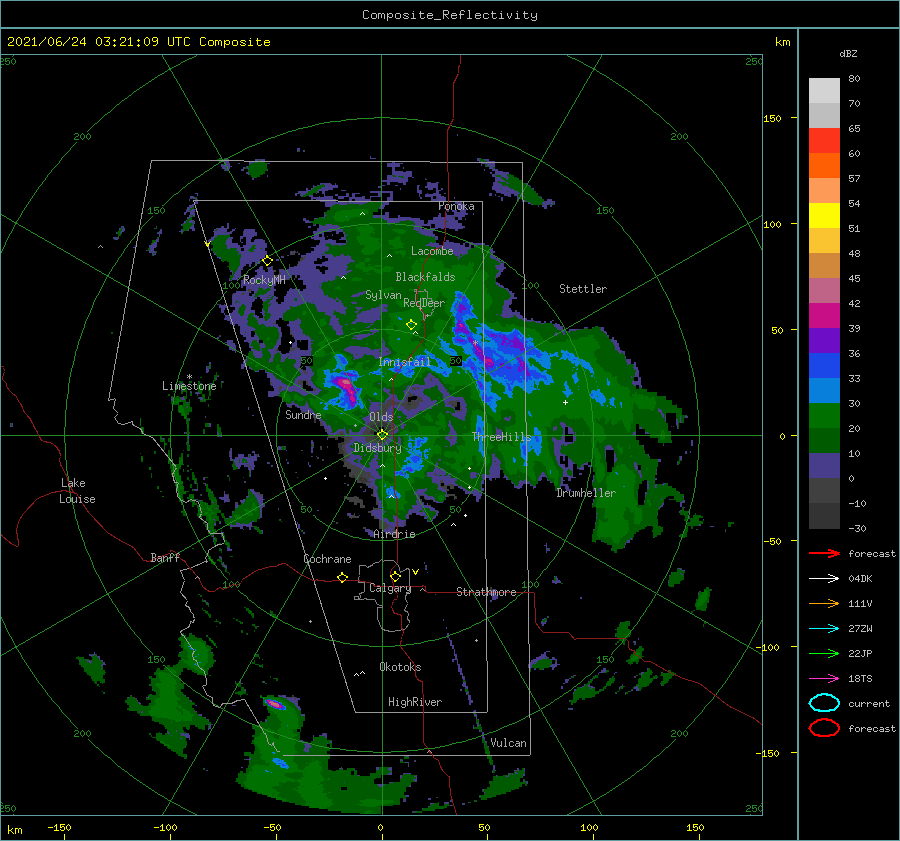Image resolution: width=900 pixels, height=841 pixels.
Task: Click the Olds city label
Action: point(381,417)
